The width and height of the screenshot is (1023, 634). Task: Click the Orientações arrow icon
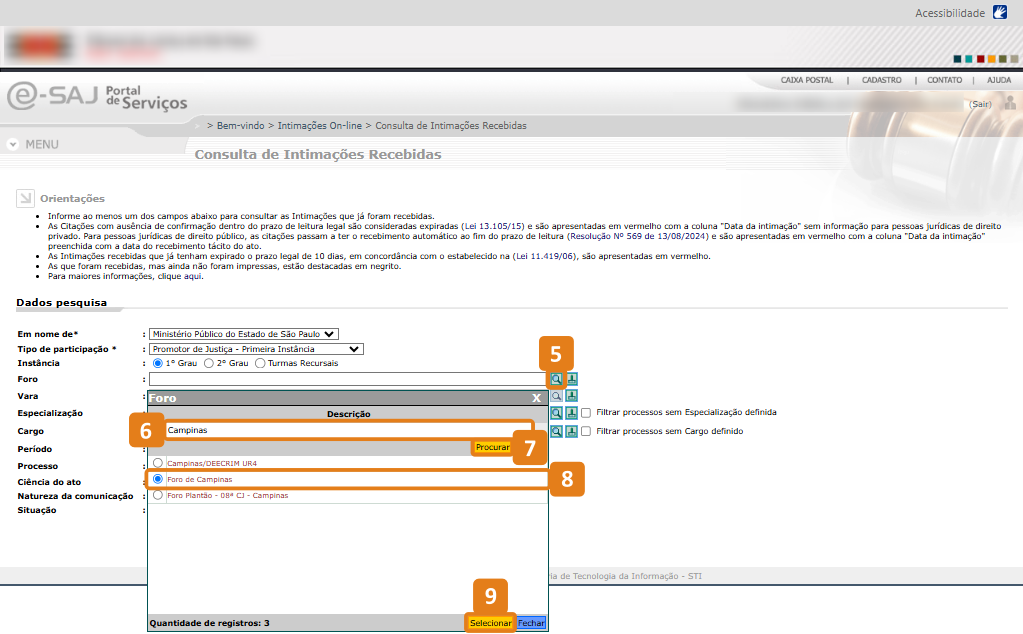[25, 198]
